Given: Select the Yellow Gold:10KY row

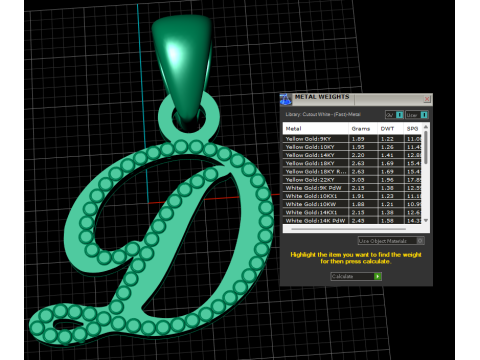Looking at the screenshot, I should coord(352,147).
